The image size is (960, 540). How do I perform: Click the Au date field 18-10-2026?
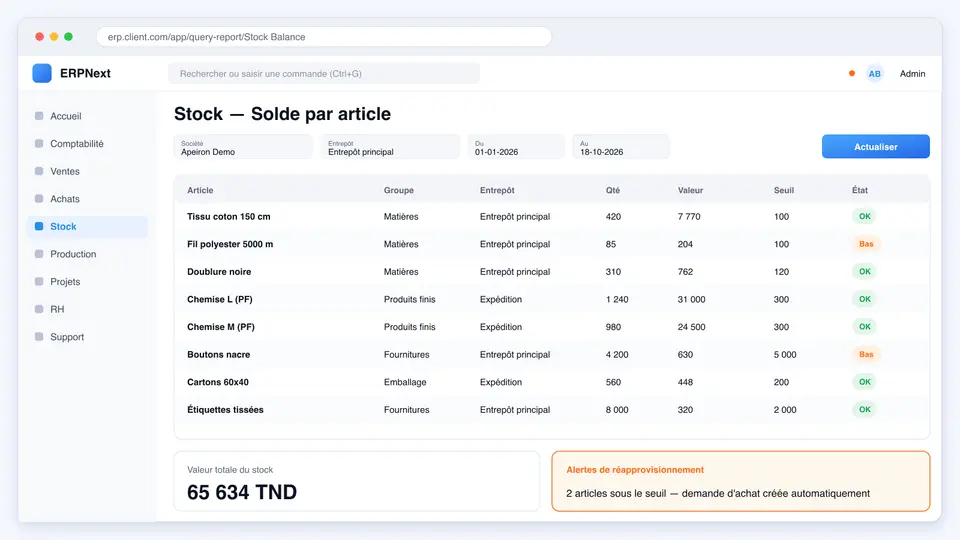tap(621, 147)
